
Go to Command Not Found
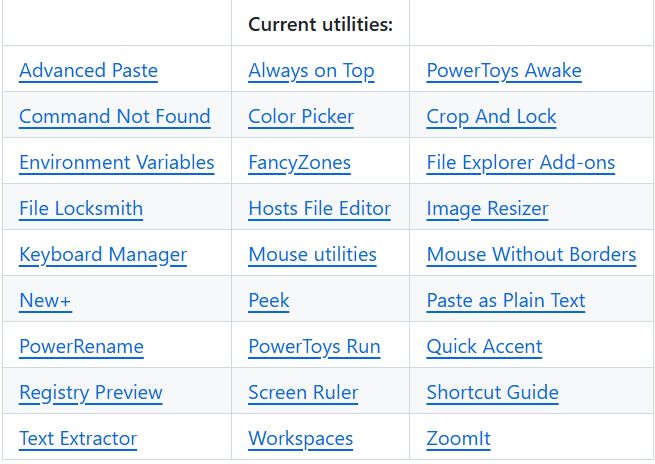(114, 117)
